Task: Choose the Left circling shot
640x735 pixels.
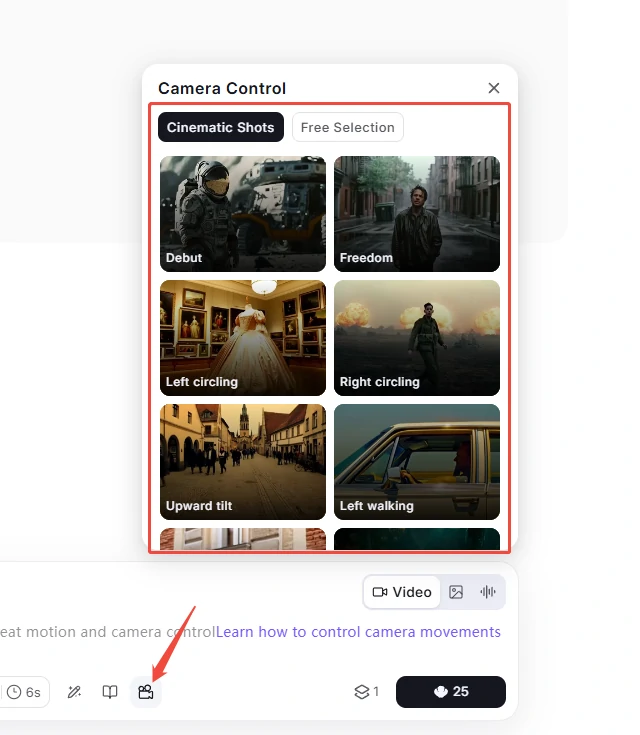Action: coord(243,338)
